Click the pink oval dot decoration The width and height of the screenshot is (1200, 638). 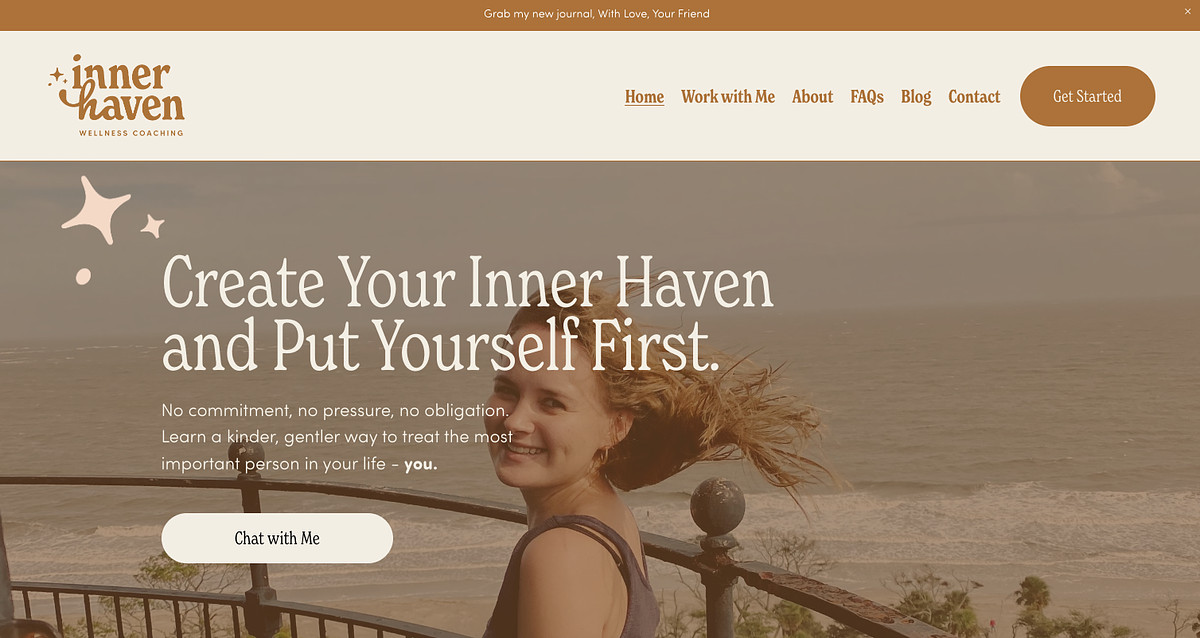click(84, 276)
